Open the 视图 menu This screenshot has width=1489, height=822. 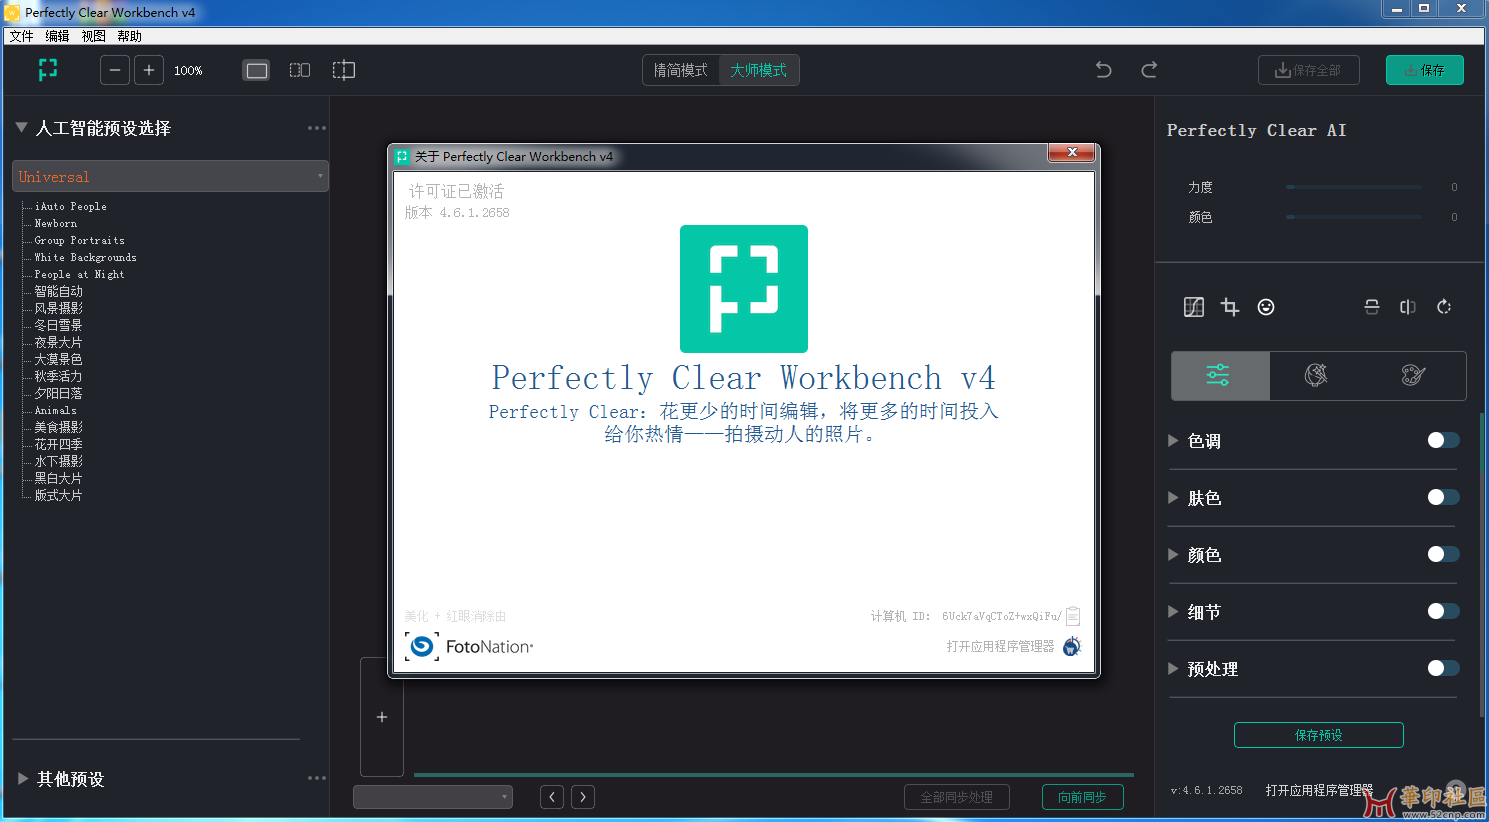coord(93,36)
